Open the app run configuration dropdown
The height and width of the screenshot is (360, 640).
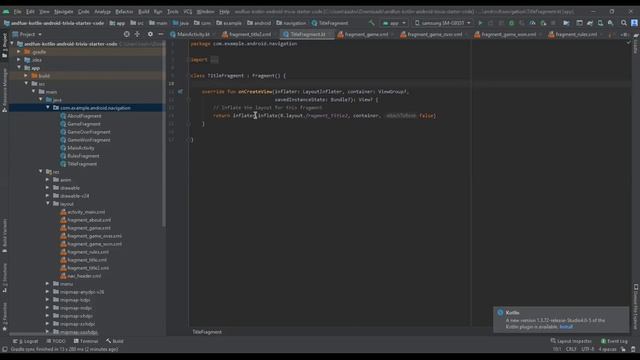[x=394, y=23]
